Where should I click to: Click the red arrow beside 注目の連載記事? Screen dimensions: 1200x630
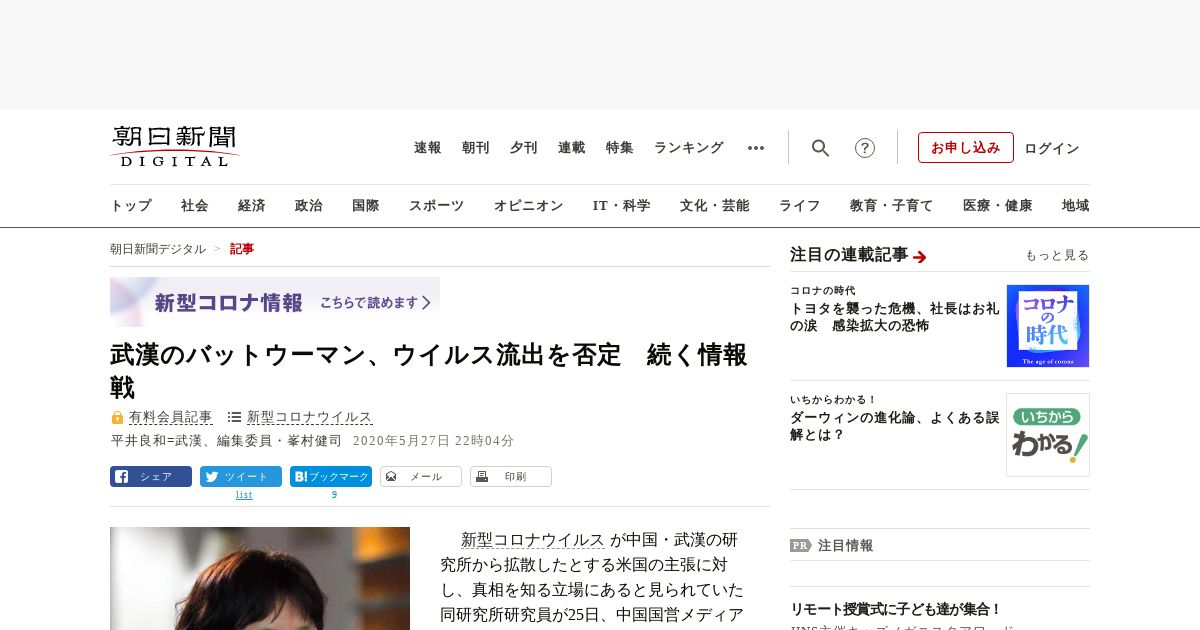coord(920,257)
